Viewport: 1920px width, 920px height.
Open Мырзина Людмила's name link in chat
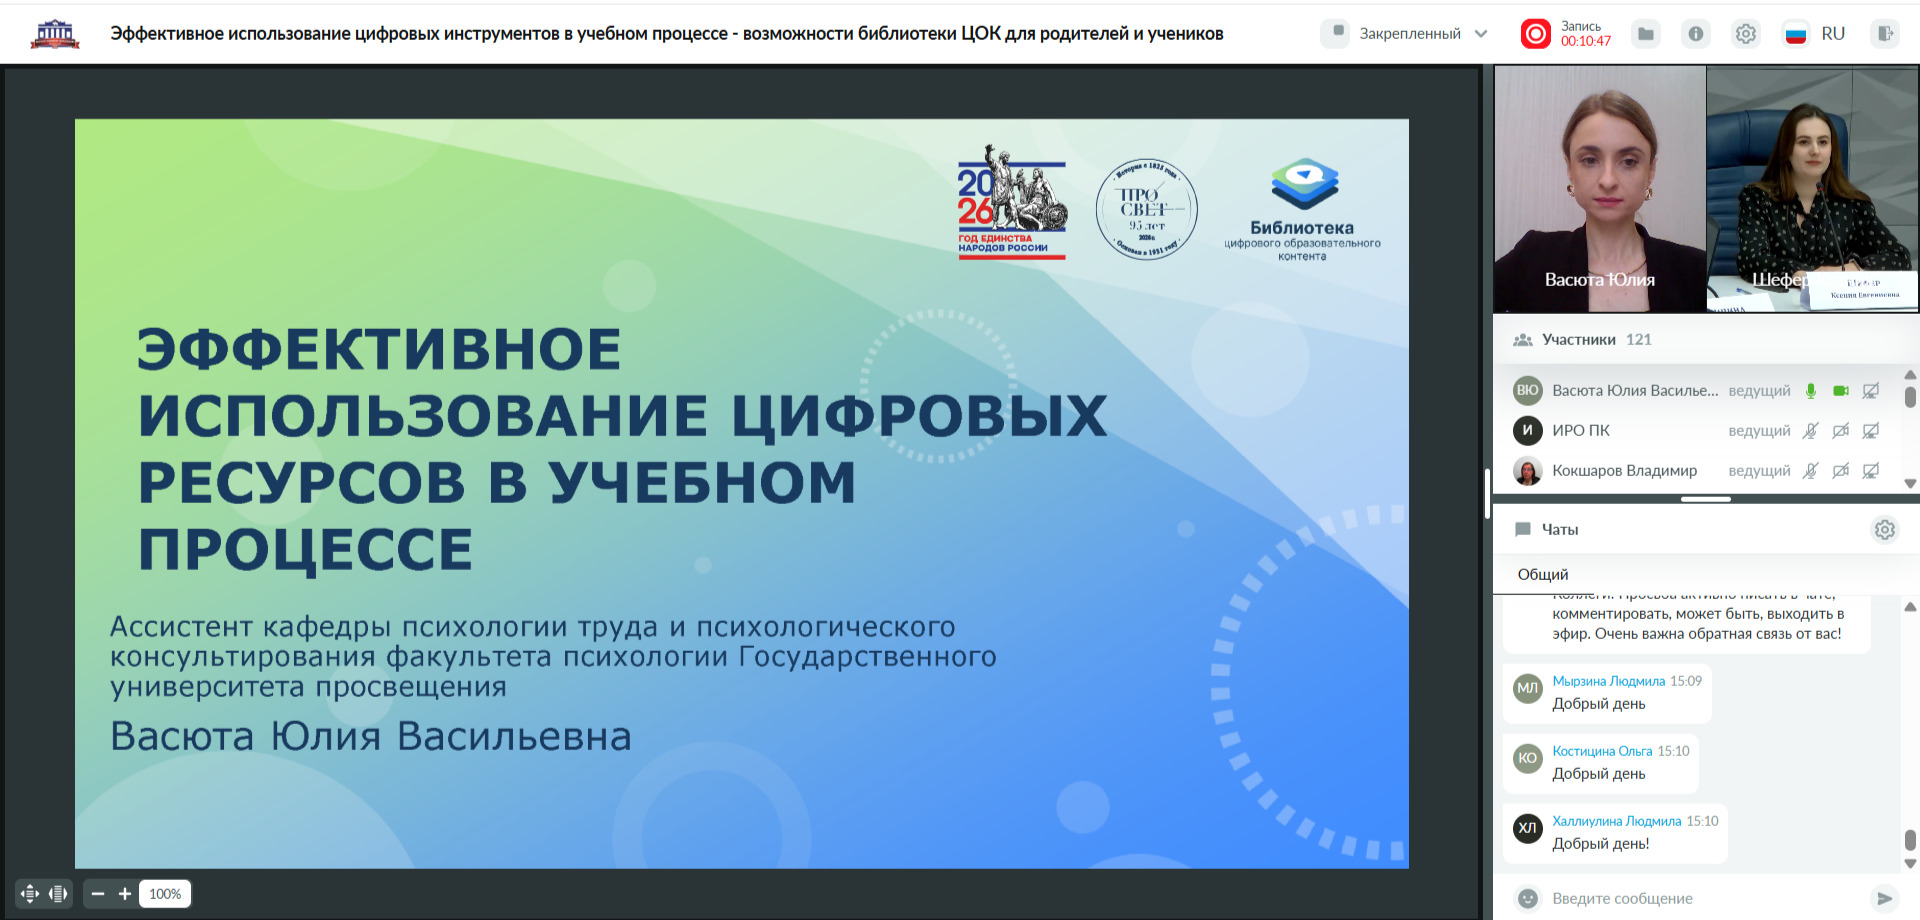tap(1608, 681)
